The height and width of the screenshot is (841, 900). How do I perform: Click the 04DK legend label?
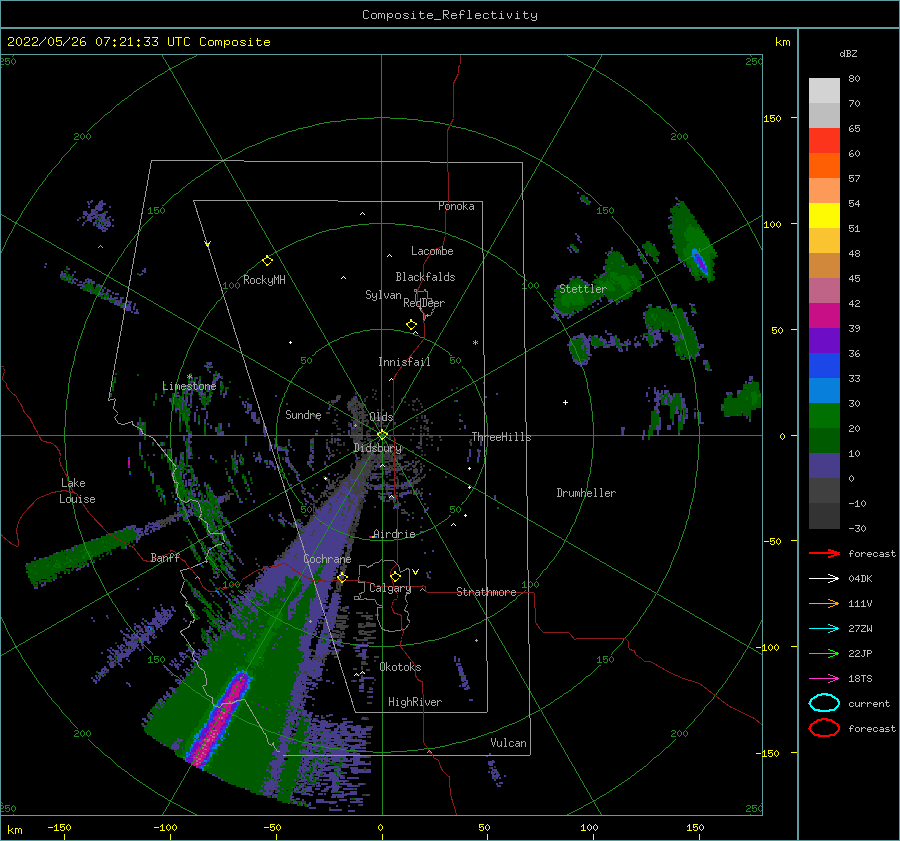860,579
